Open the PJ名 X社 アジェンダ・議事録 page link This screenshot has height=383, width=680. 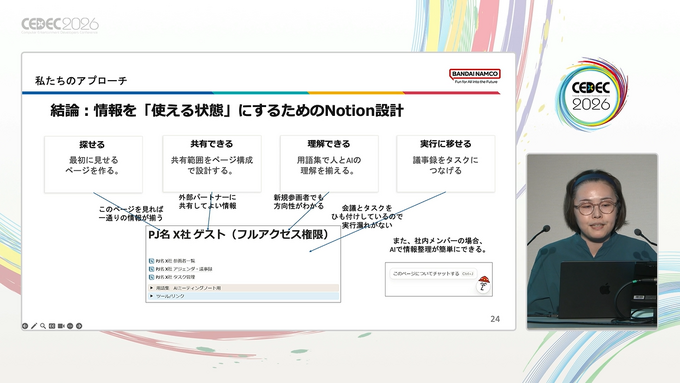(x=184, y=269)
